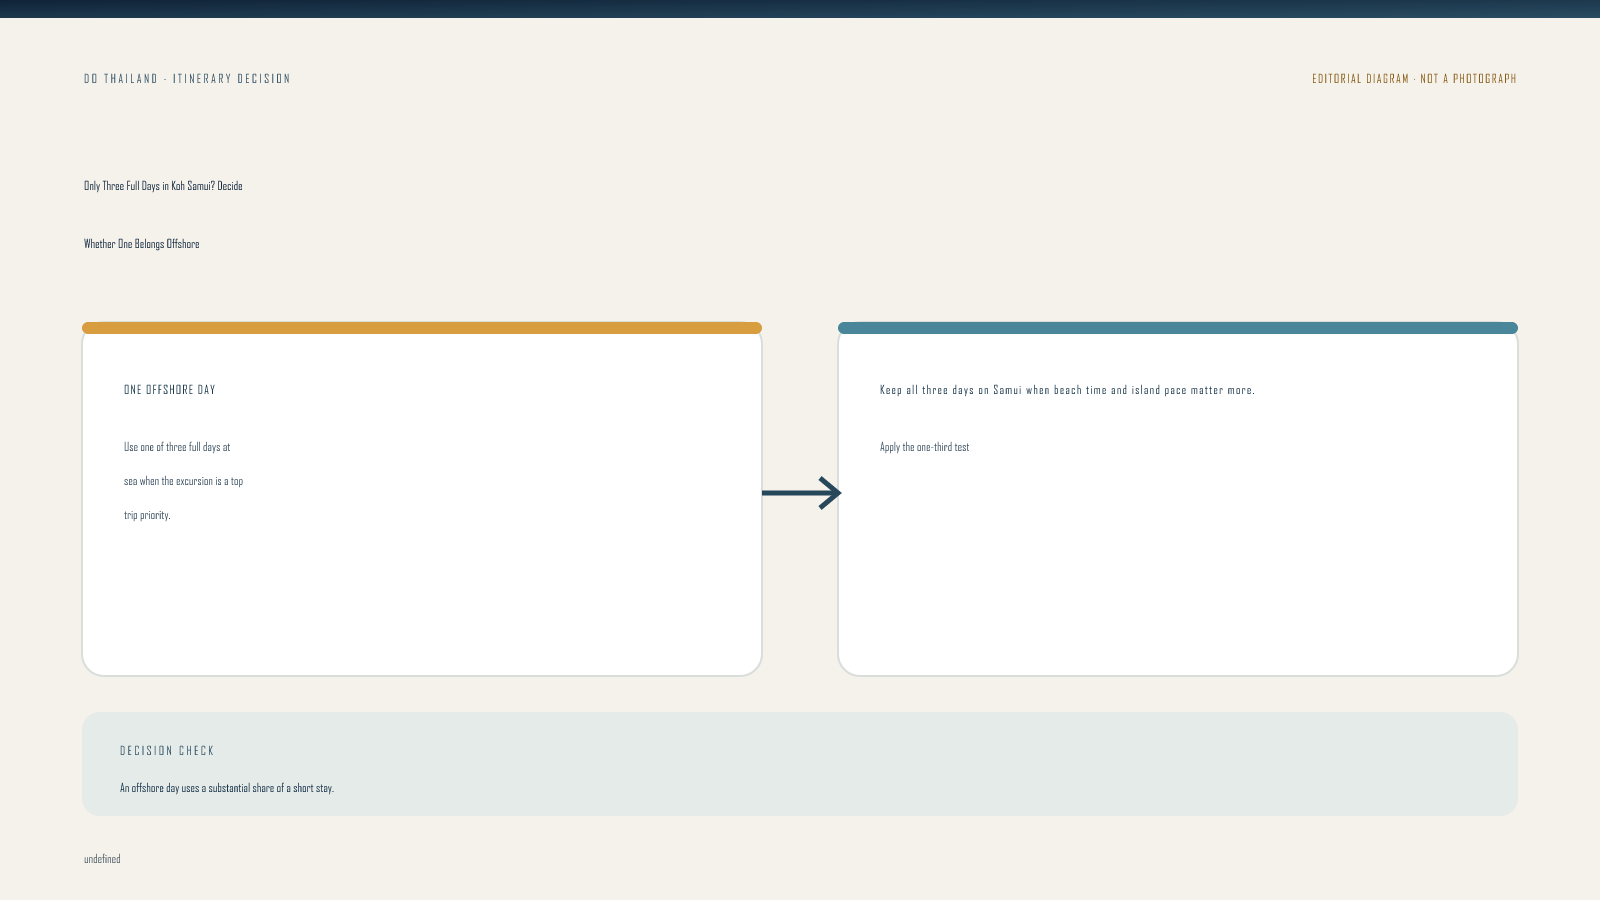This screenshot has width=1600, height=900.
Task: Click 'Keep all three days on Samui' heading
Action: click(1067, 390)
